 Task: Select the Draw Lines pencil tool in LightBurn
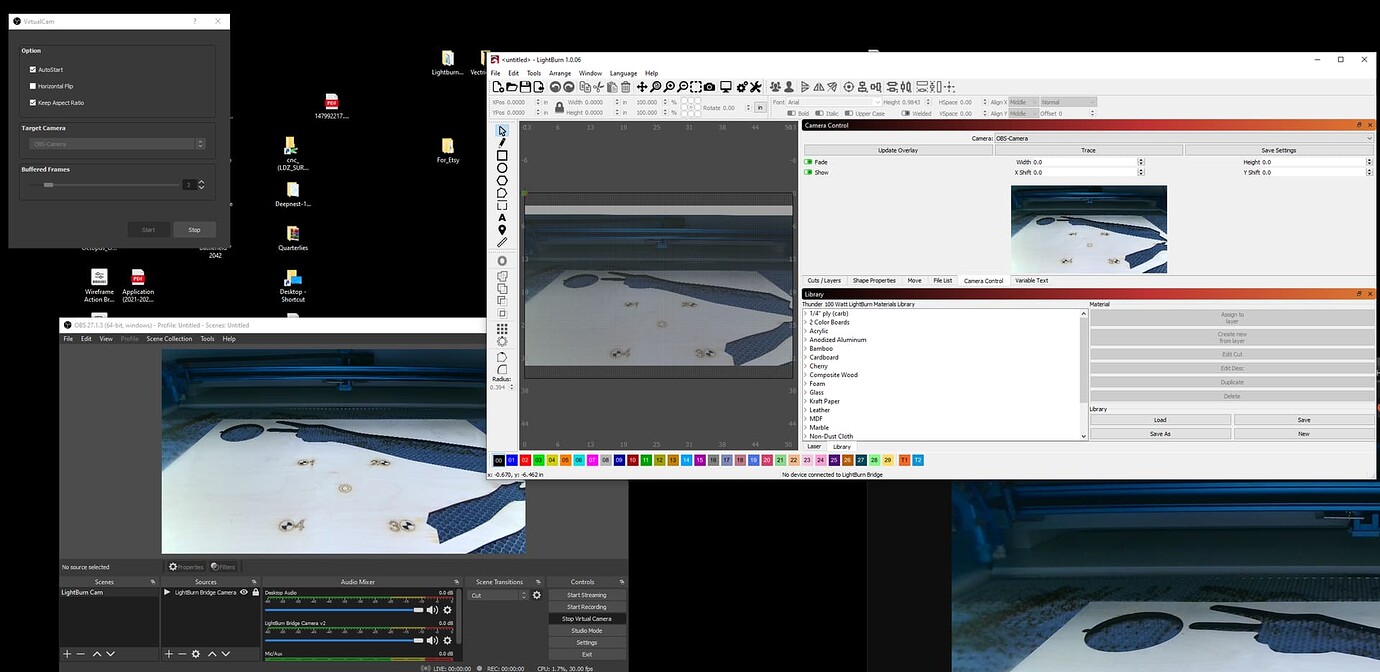point(502,143)
